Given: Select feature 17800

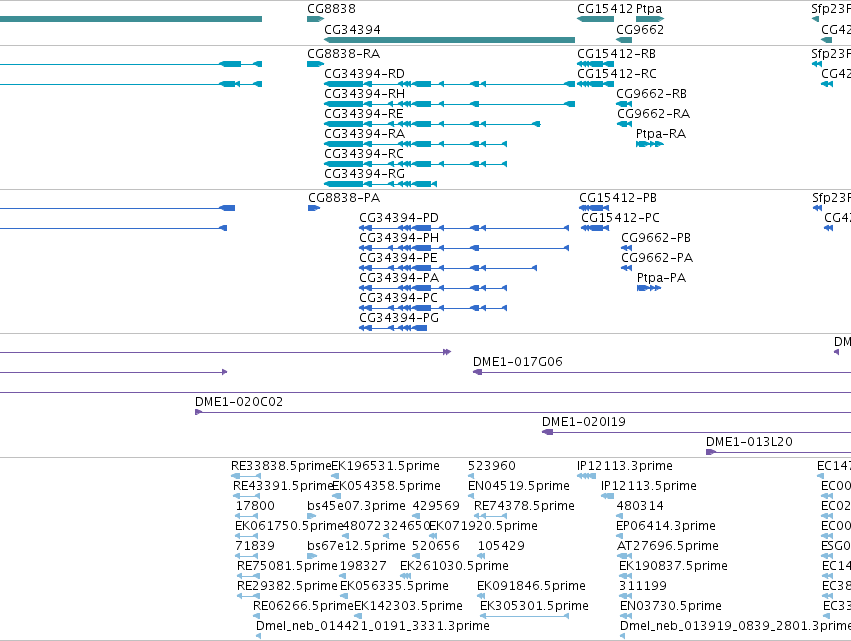Looking at the screenshot, I should click(x=255, y=506).
